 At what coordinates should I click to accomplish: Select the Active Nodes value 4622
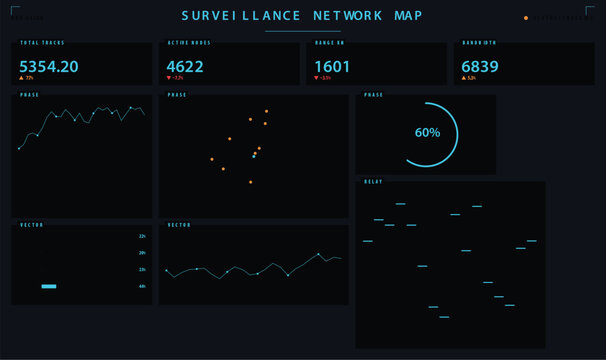point(185,67)
